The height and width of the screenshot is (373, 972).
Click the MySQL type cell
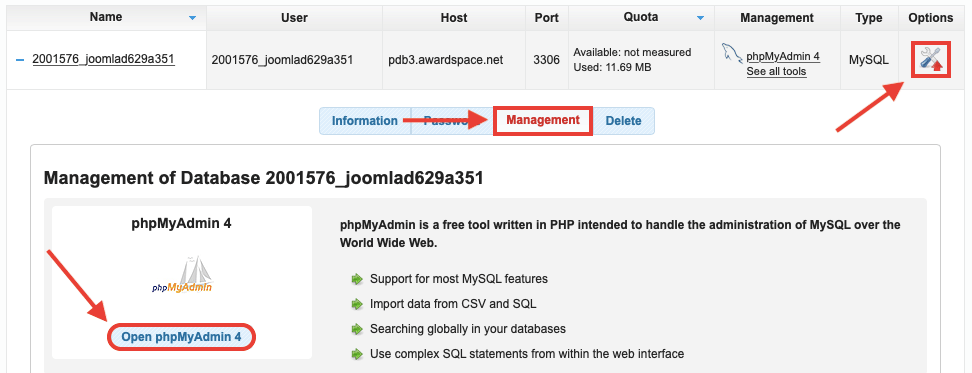868,60
